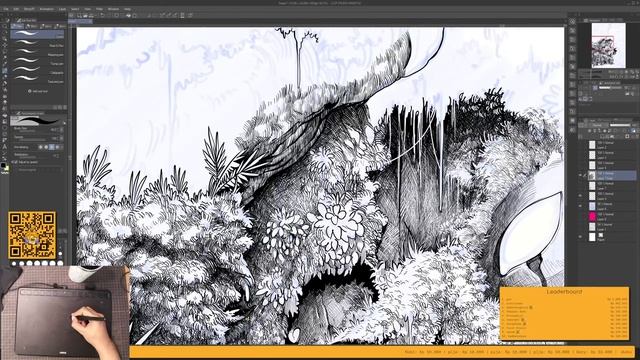The height and width of the screenshot is (360, 640).
Task: Select the Airbrush tool
Action: 5,90
